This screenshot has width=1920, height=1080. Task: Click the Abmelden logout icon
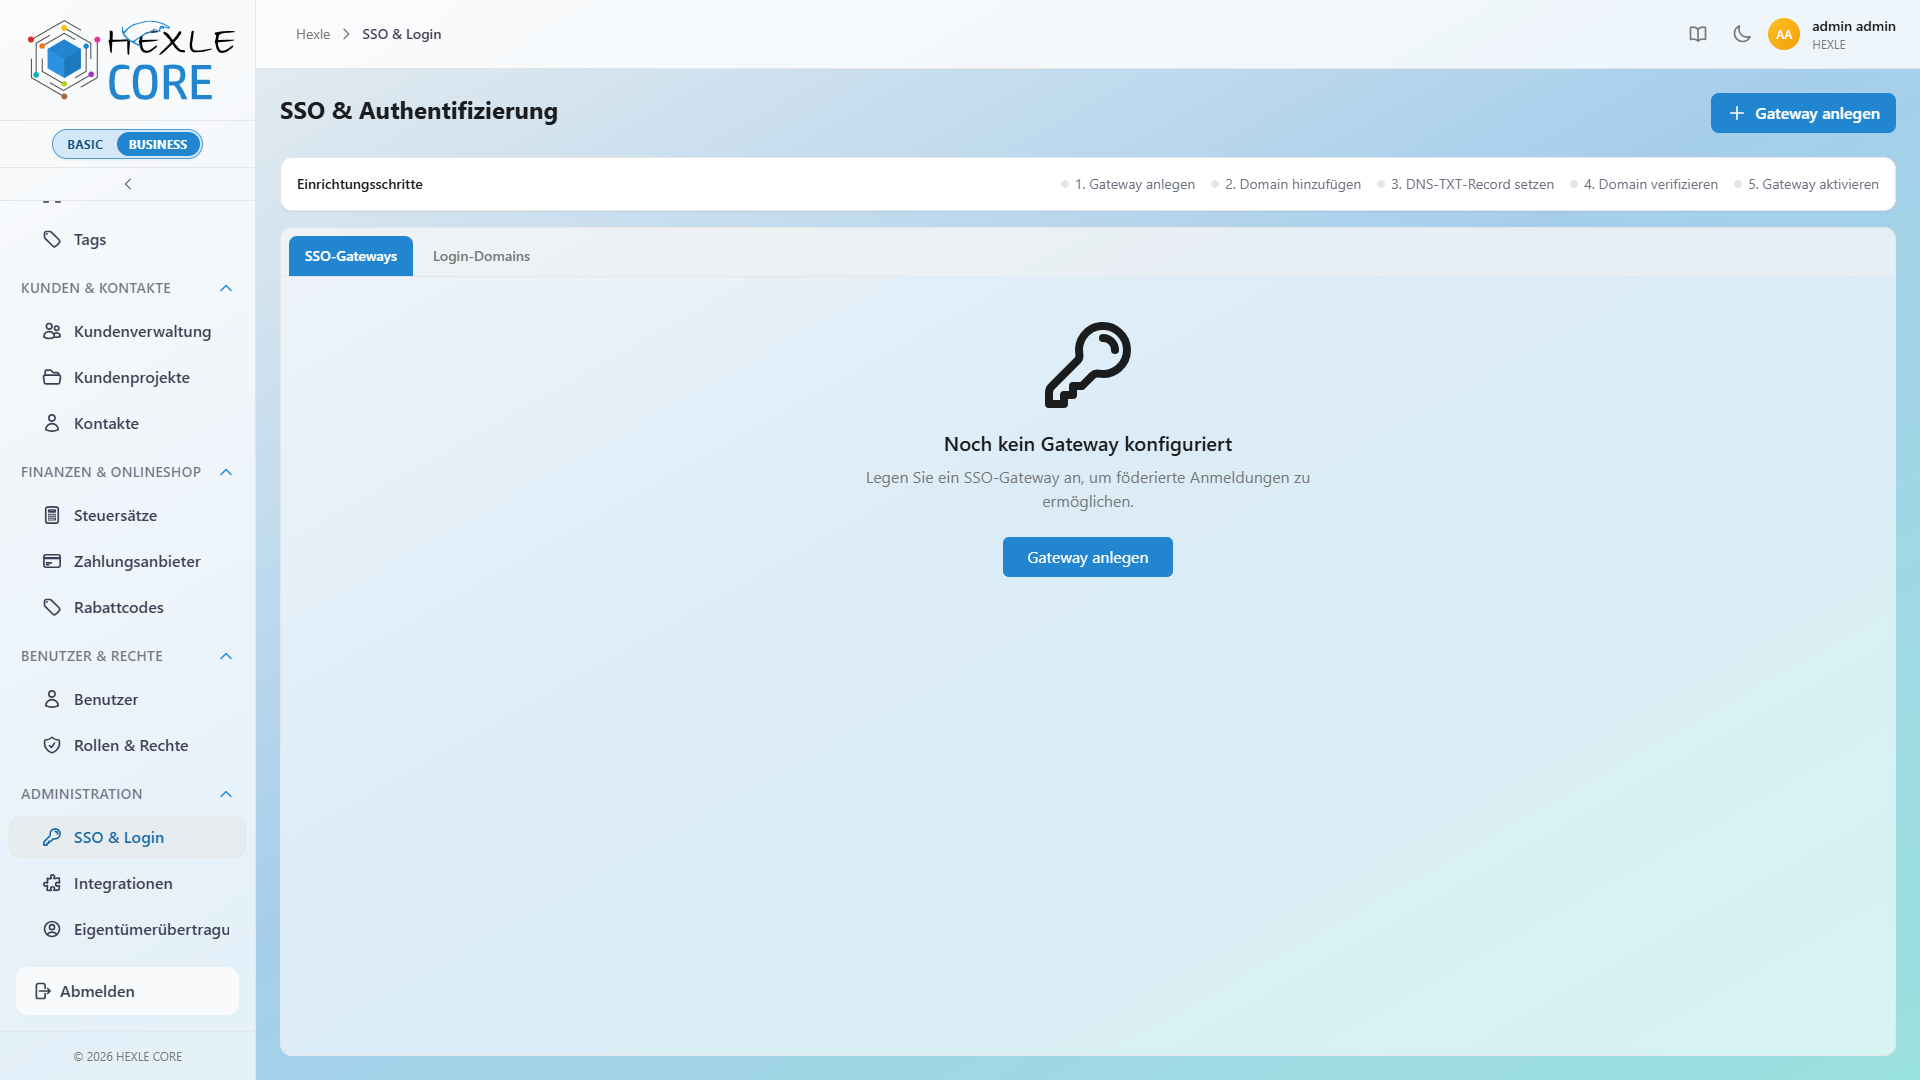pyautogui.click(x=43, y=991)
